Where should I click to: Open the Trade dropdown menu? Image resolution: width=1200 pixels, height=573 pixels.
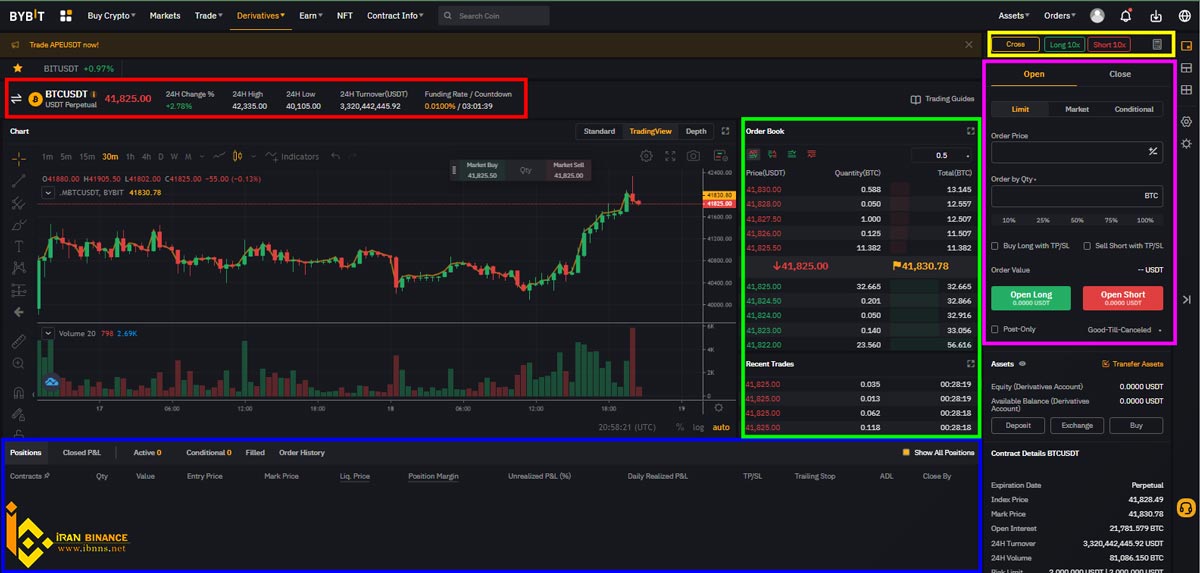pos(210,16)
